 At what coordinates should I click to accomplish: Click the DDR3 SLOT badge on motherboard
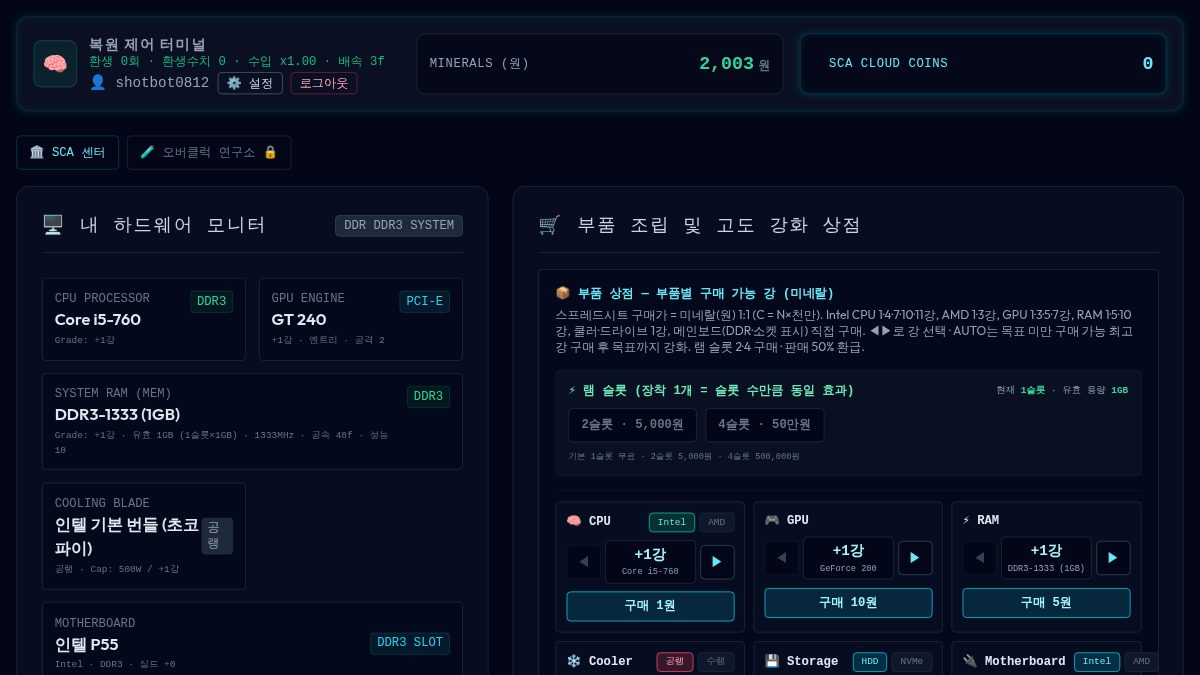410,643
